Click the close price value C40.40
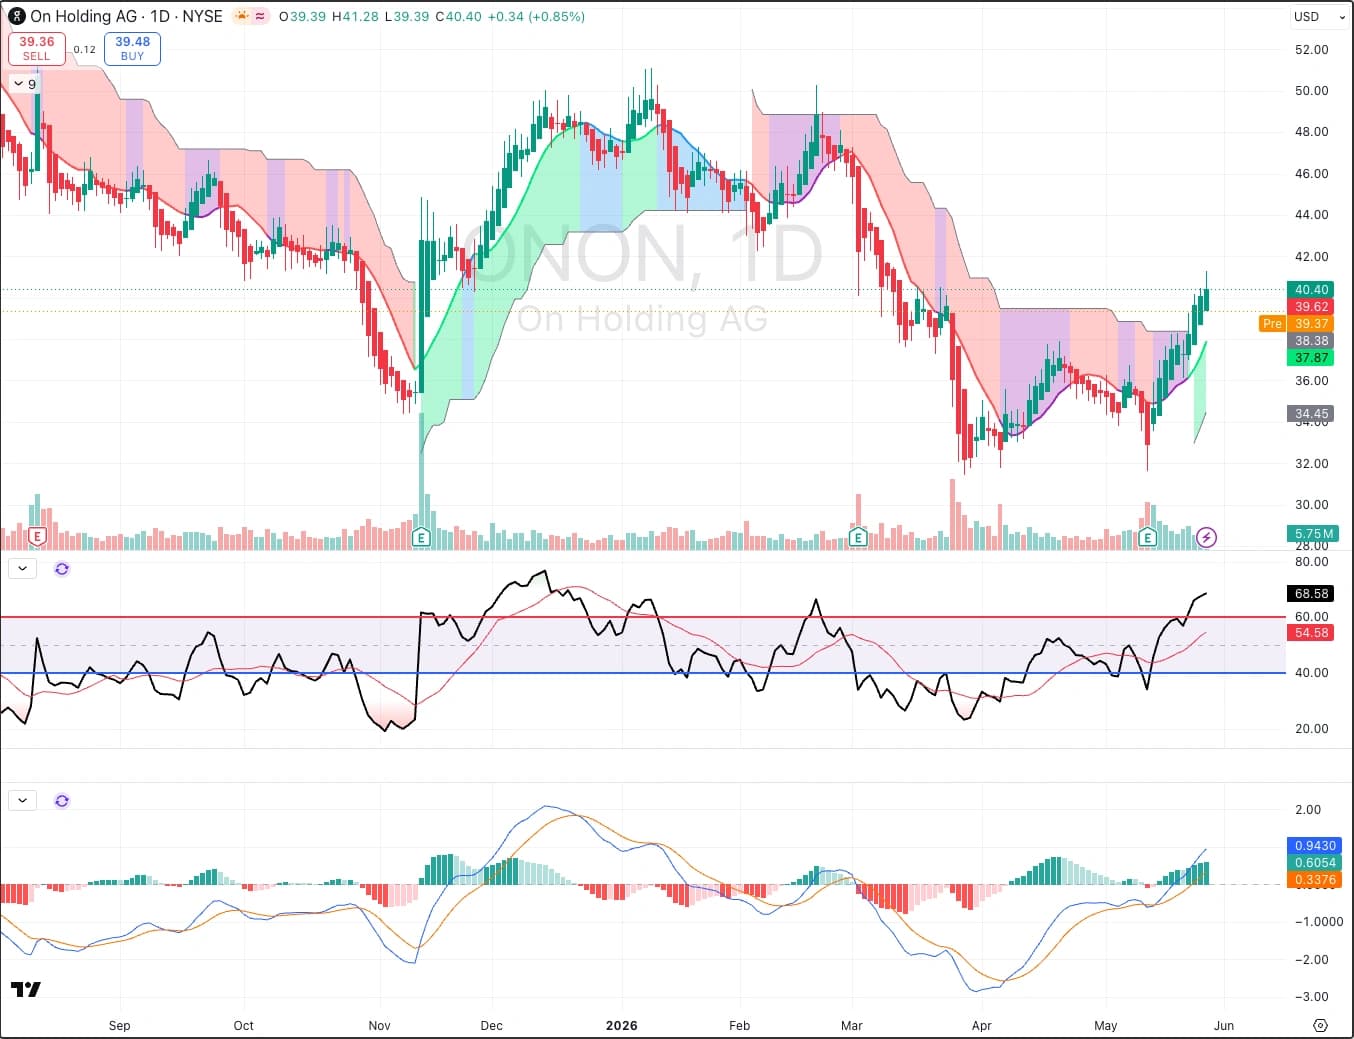 pos(459,16)
